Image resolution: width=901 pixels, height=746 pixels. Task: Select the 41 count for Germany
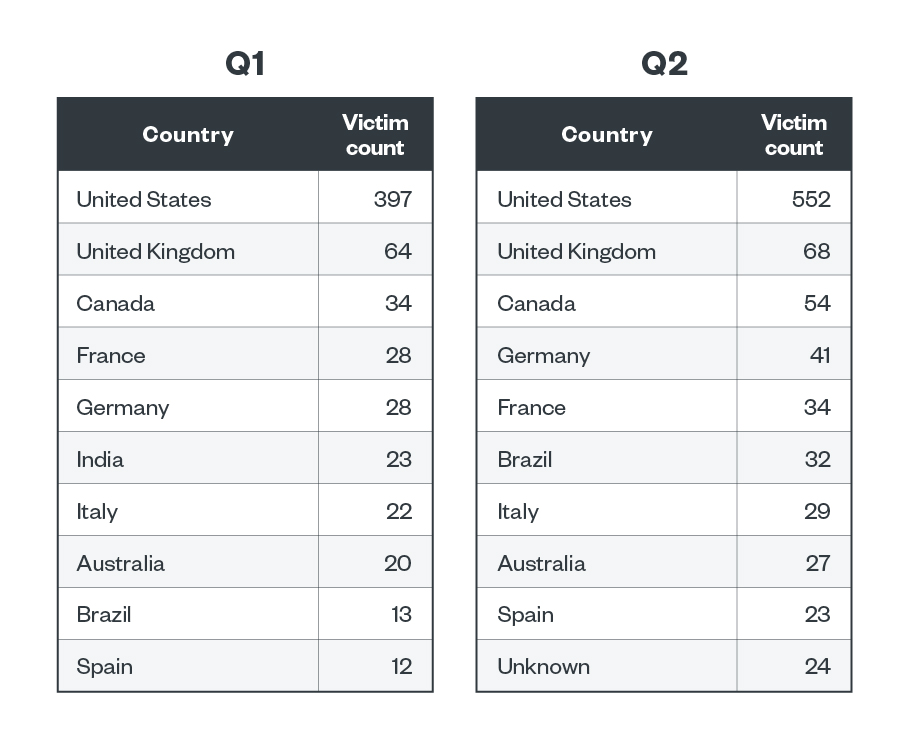coord(820,355)
